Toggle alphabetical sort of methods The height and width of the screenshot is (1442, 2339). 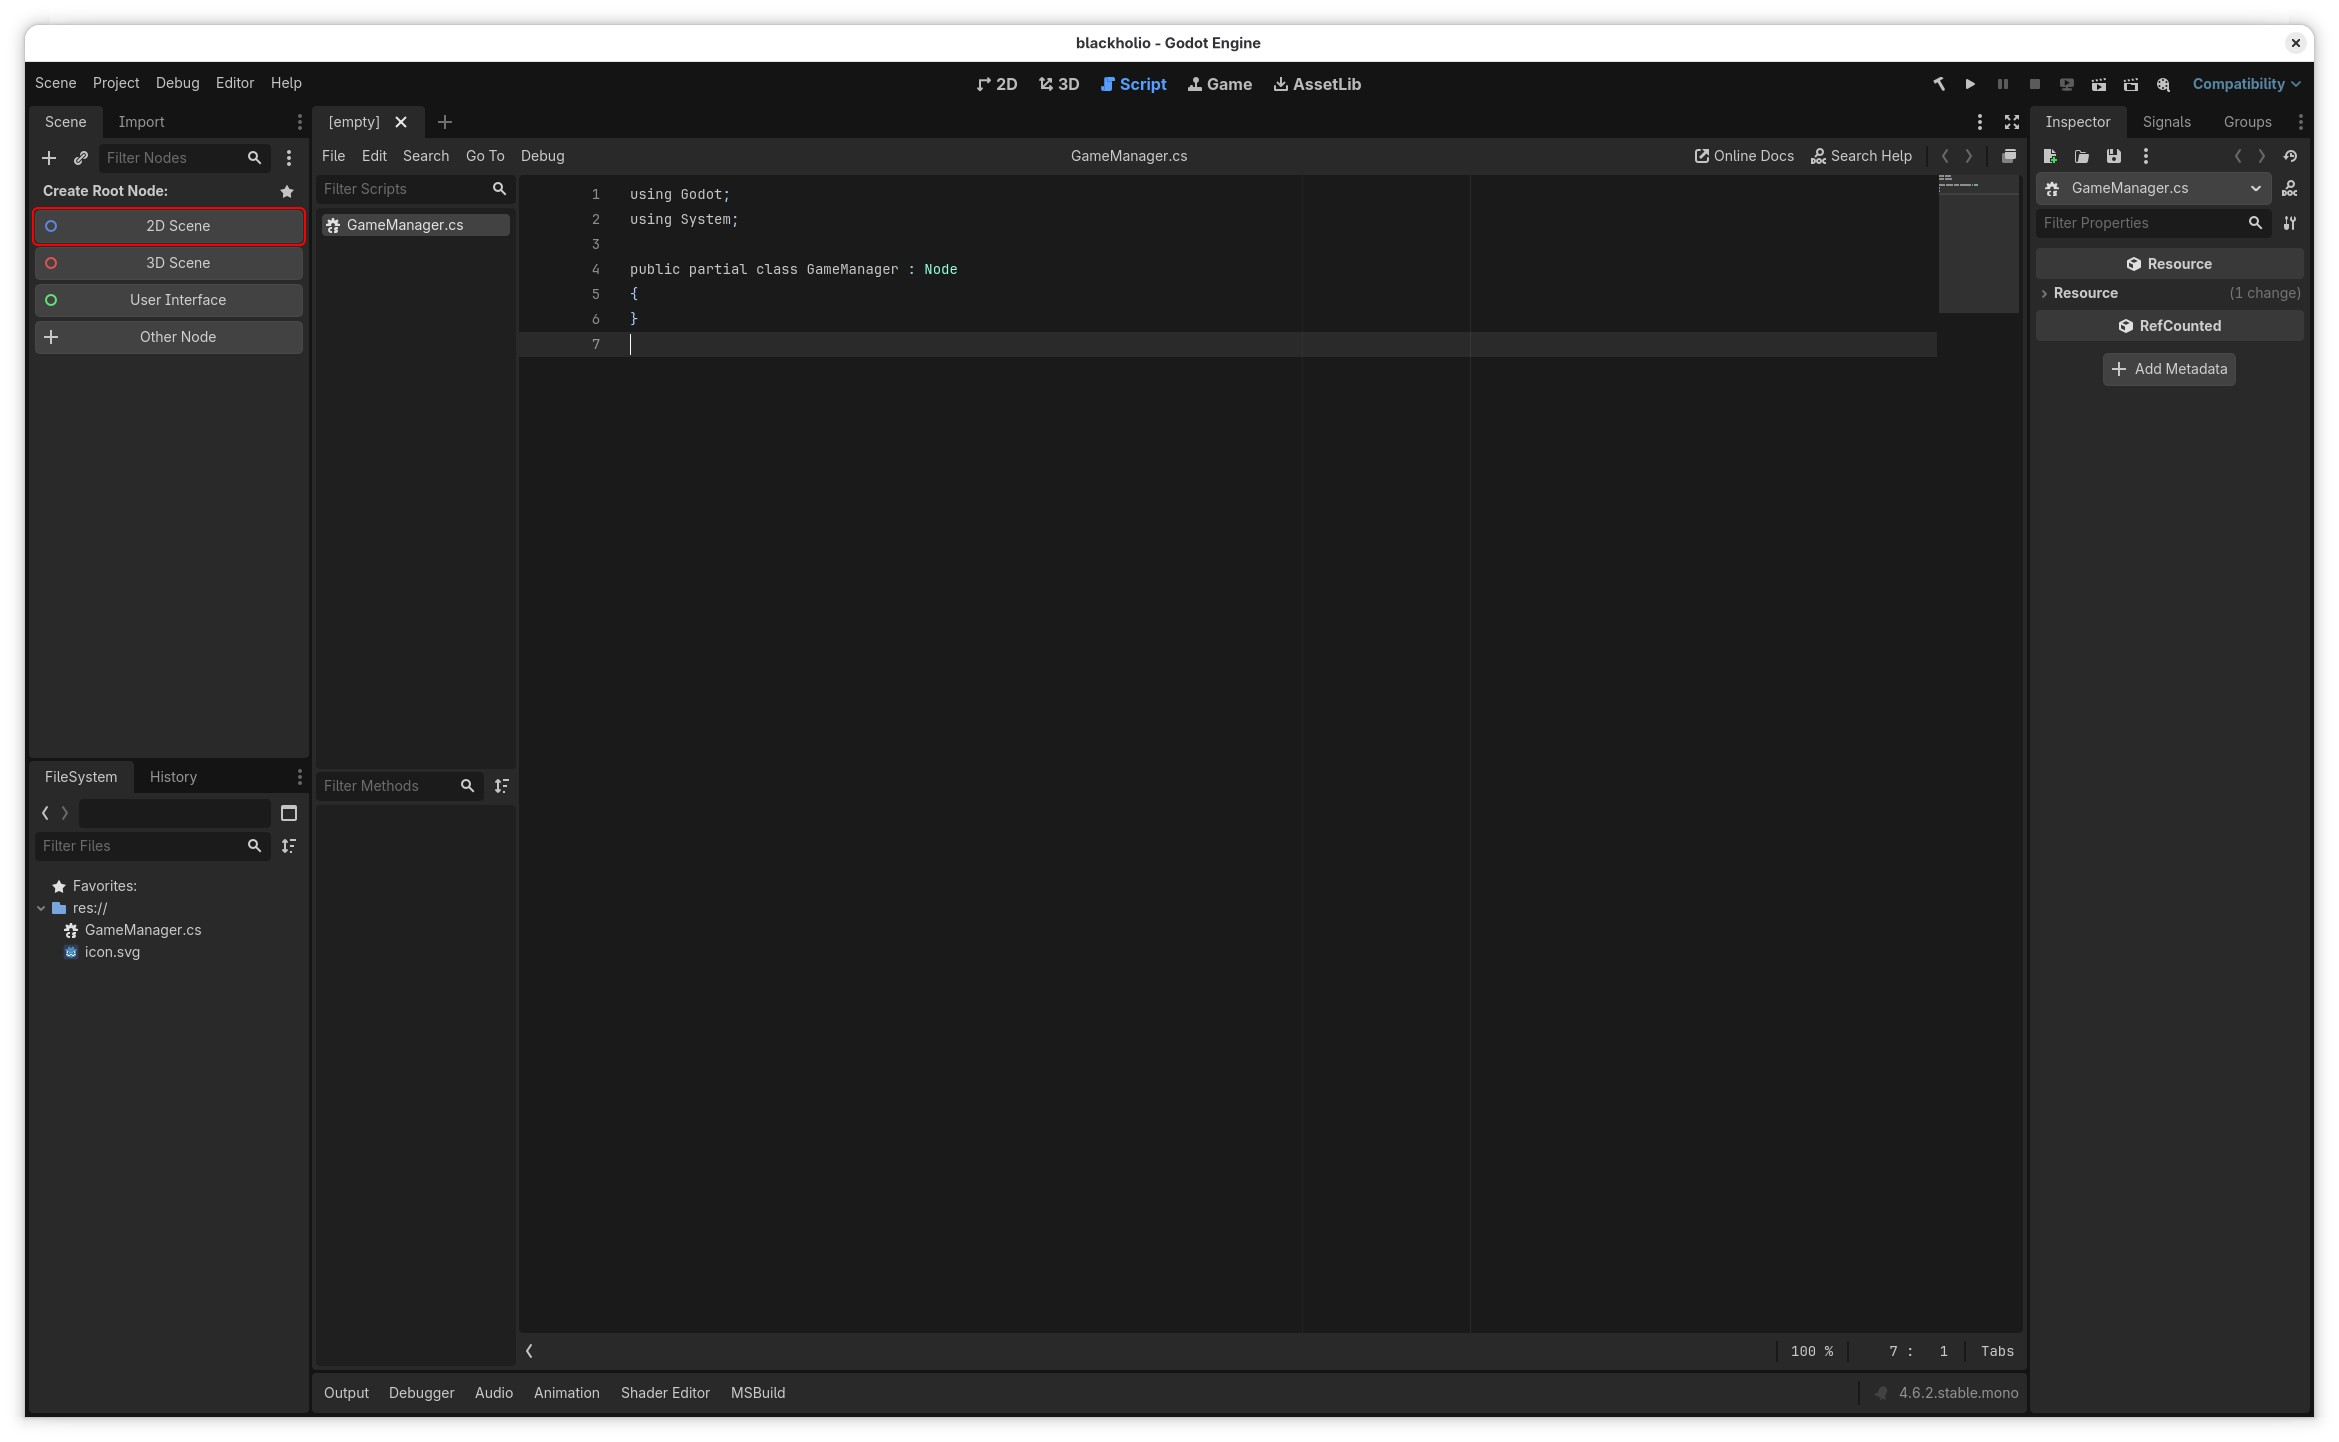[x=502, y=786]
